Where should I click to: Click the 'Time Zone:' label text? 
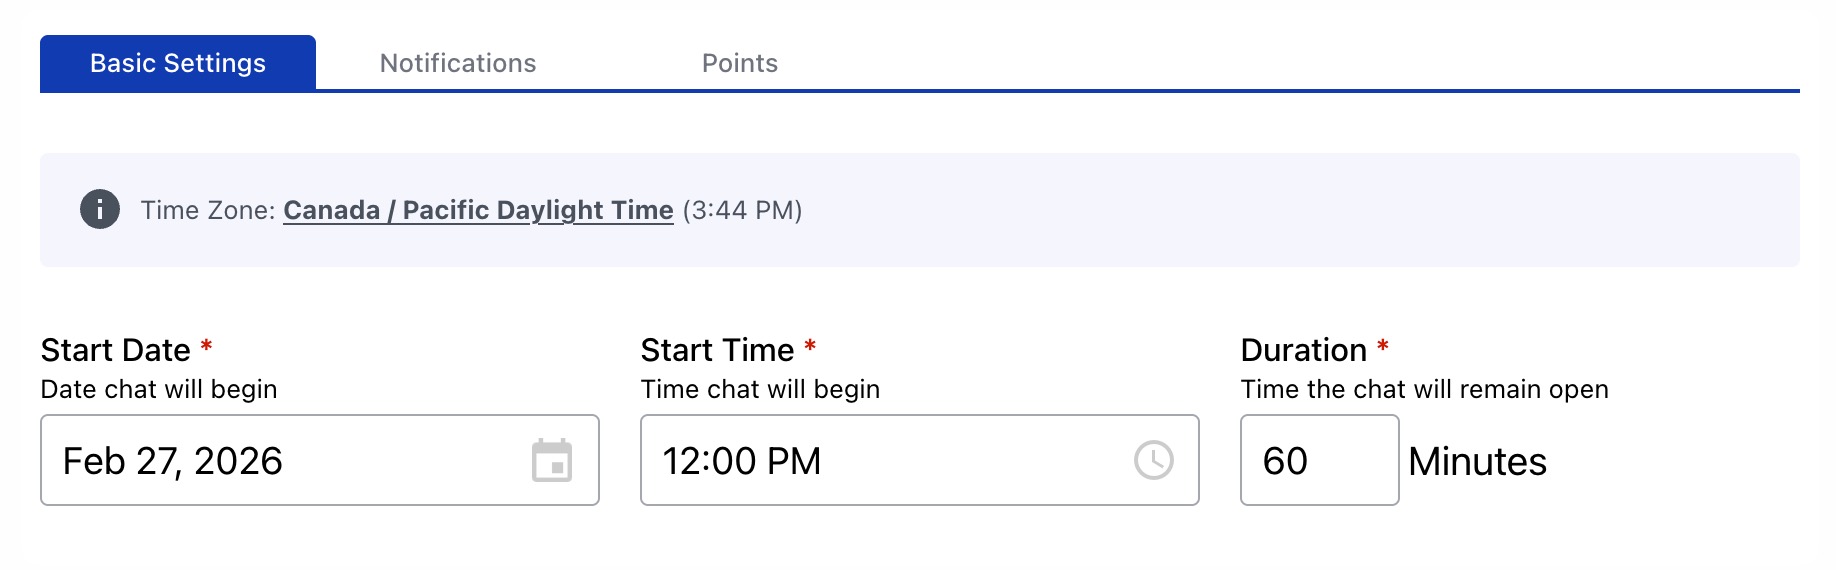207,210
